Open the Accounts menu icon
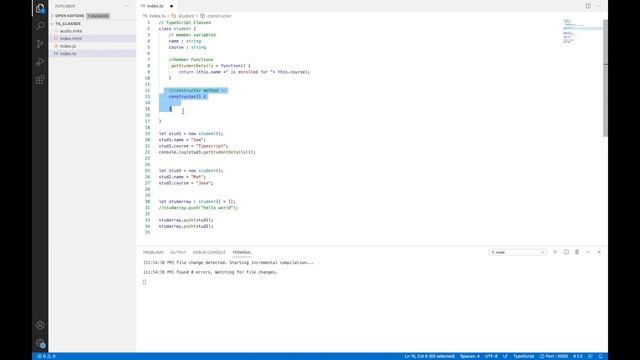This screenshot has height=360, width=640. 40,325
